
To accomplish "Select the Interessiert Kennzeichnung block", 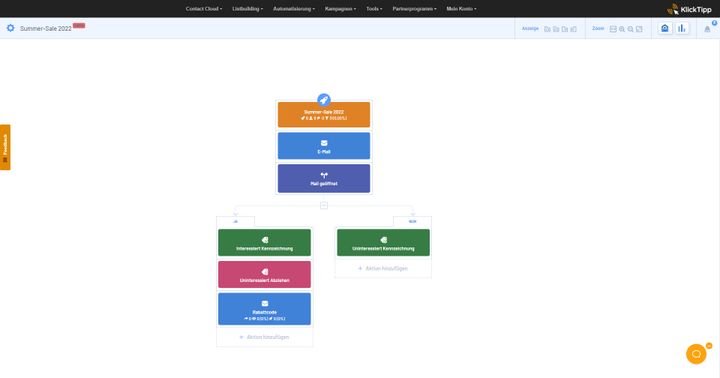I will click(264, 243).
